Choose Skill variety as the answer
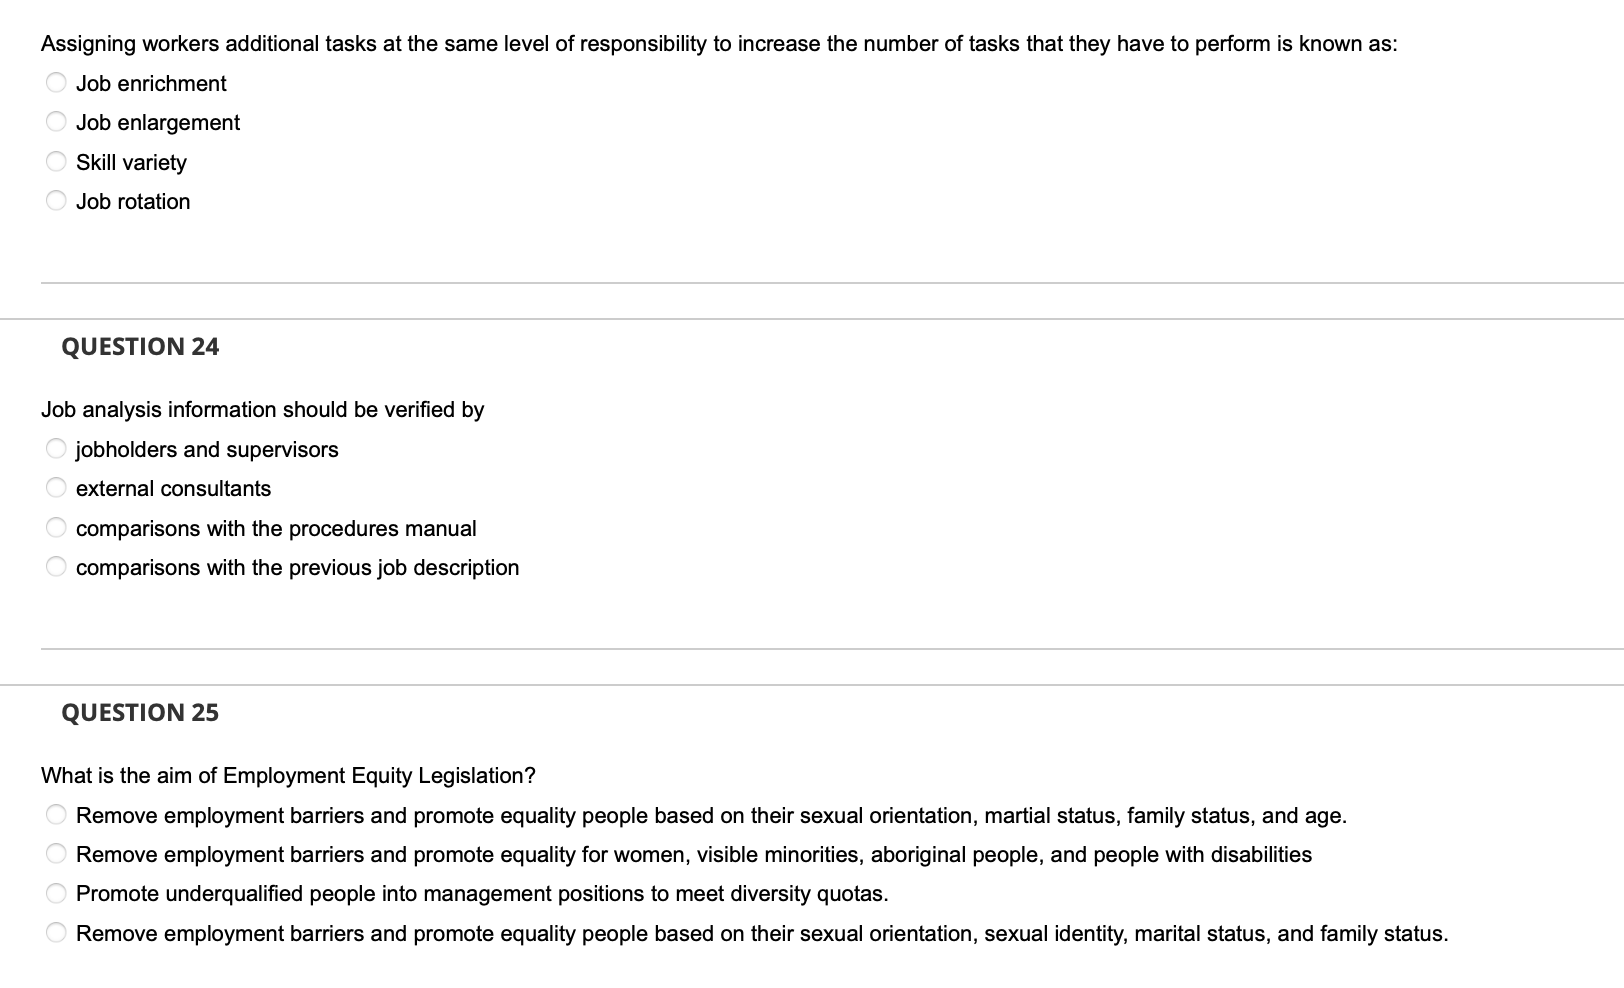This screenshot has width=1624, height=988. pos(56,160)
